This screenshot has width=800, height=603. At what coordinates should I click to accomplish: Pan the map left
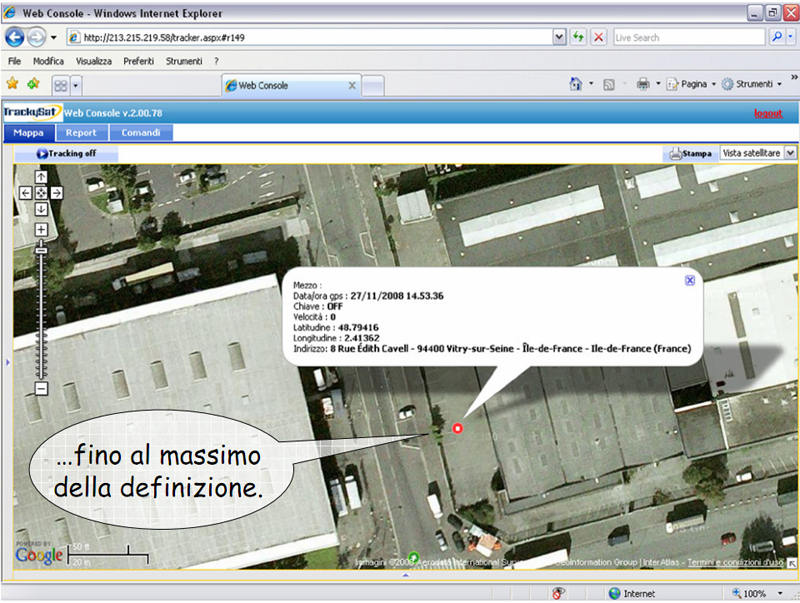25,193
